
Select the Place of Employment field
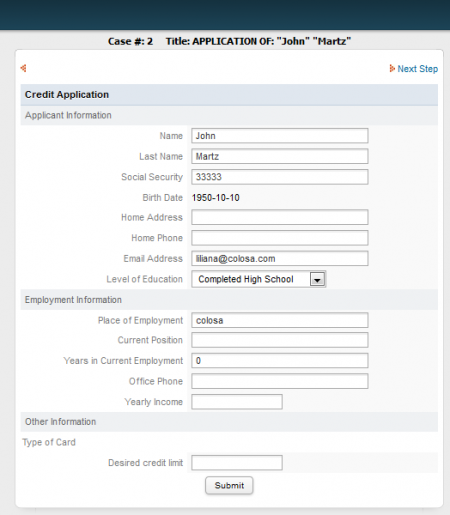click(x=280, y=320)
